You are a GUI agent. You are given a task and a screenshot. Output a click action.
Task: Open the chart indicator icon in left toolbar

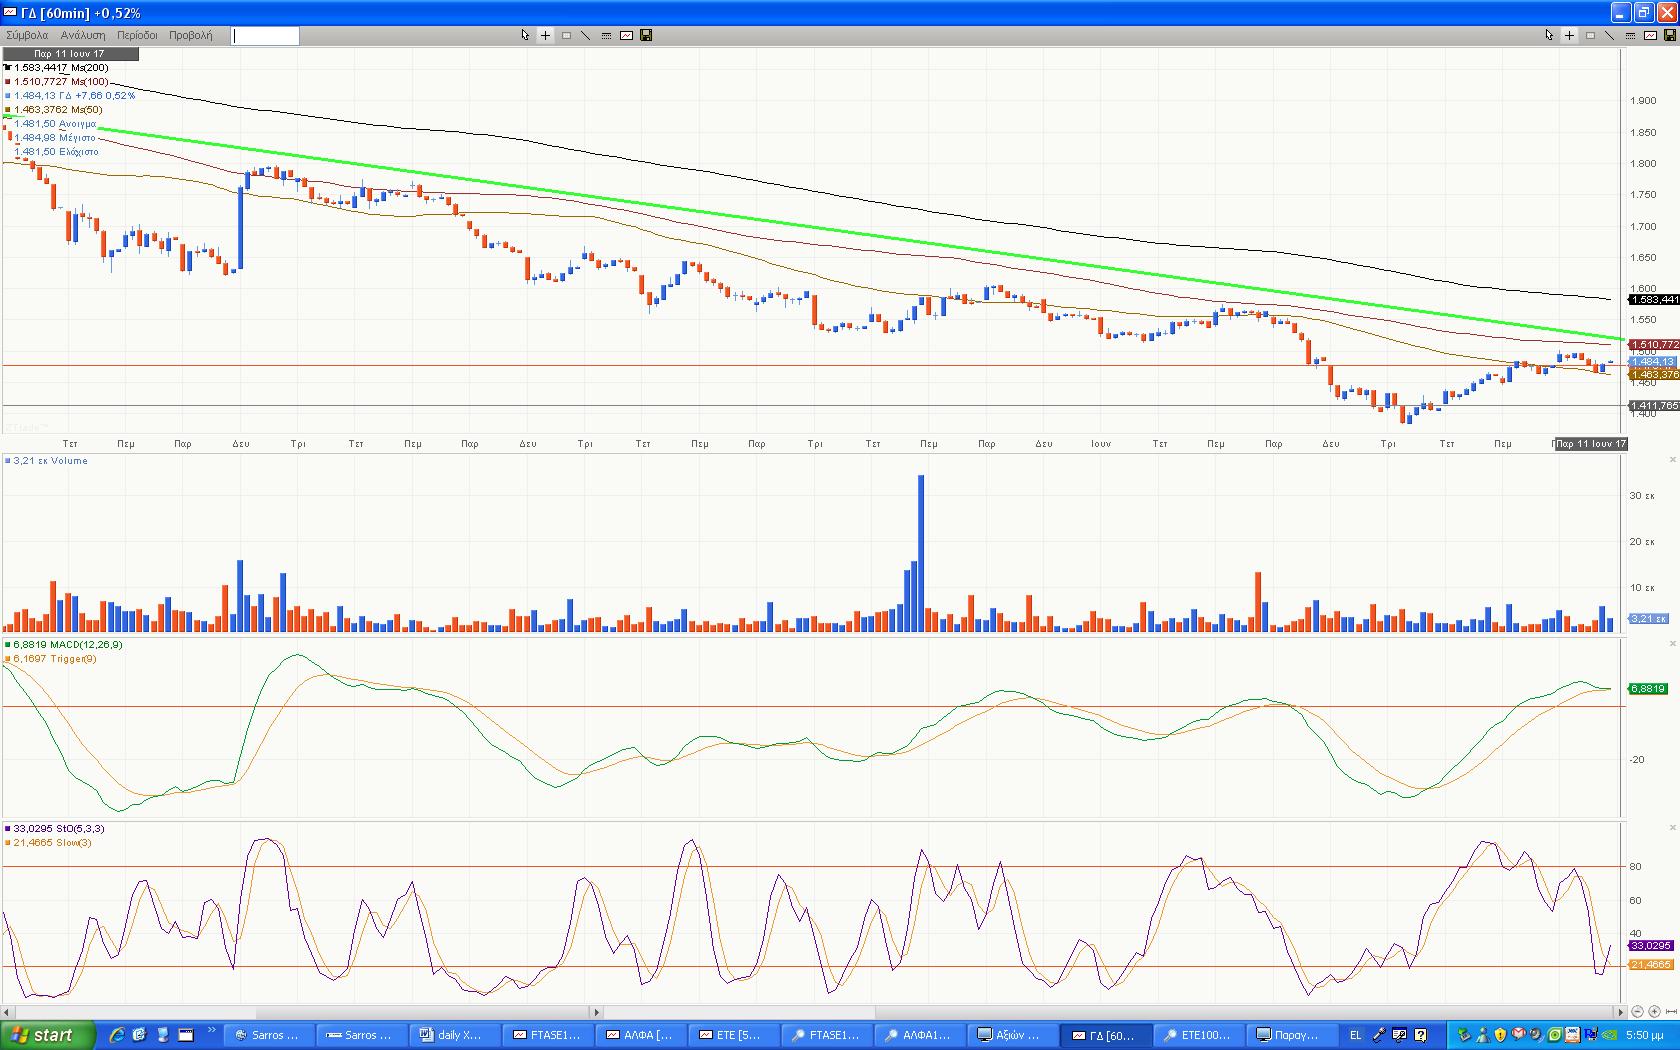(x=626, y=35)
